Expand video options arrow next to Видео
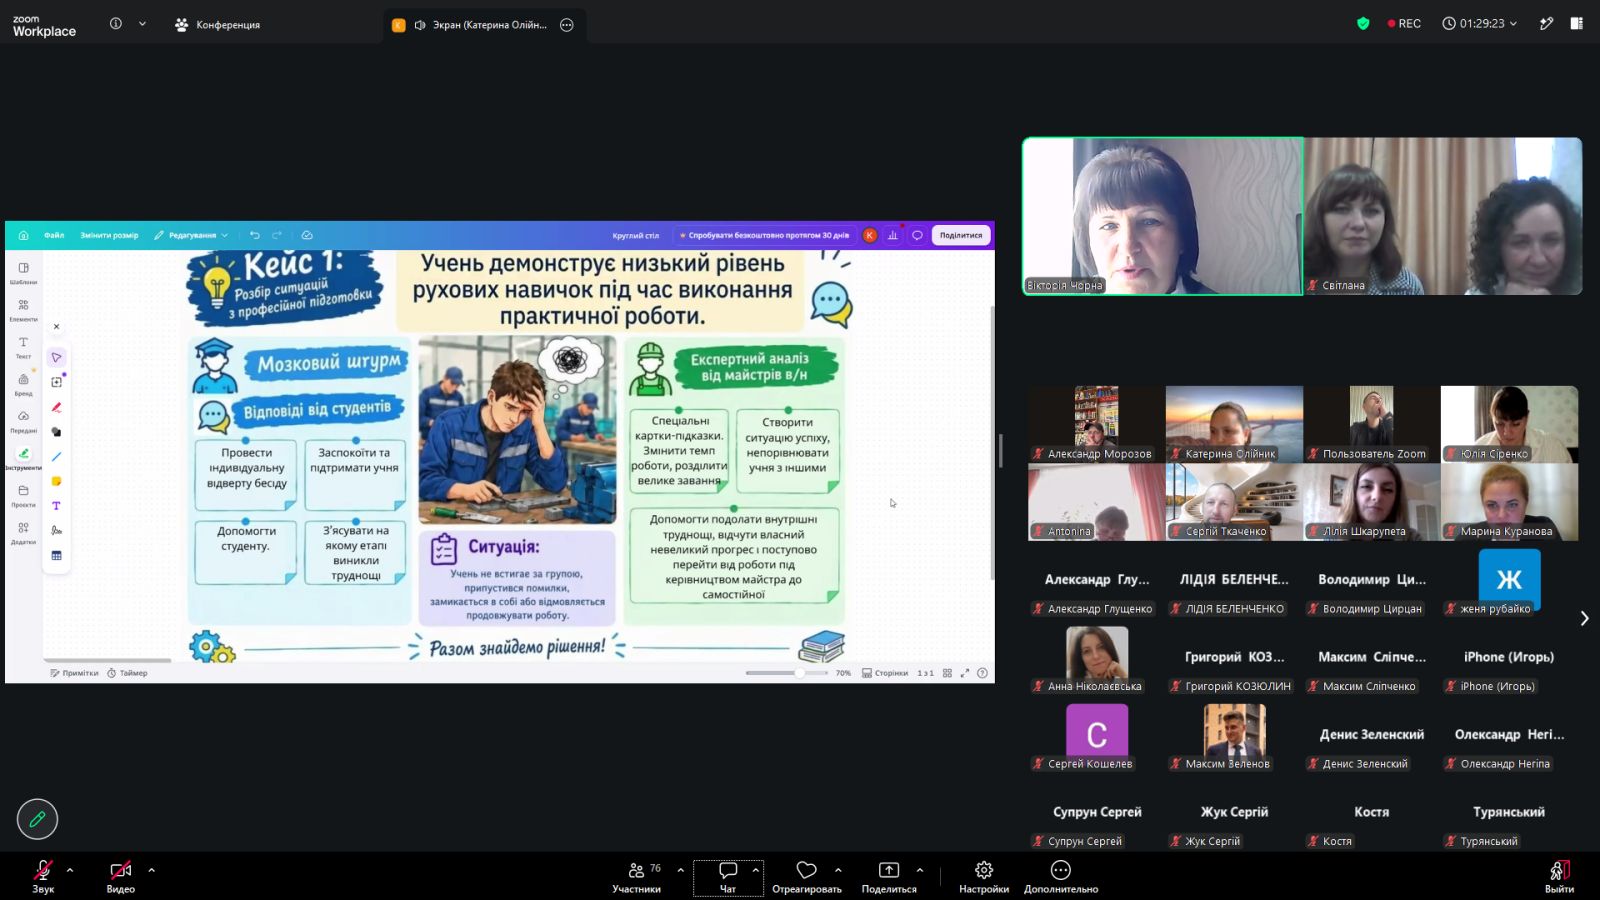 click(x=152, y=870)
